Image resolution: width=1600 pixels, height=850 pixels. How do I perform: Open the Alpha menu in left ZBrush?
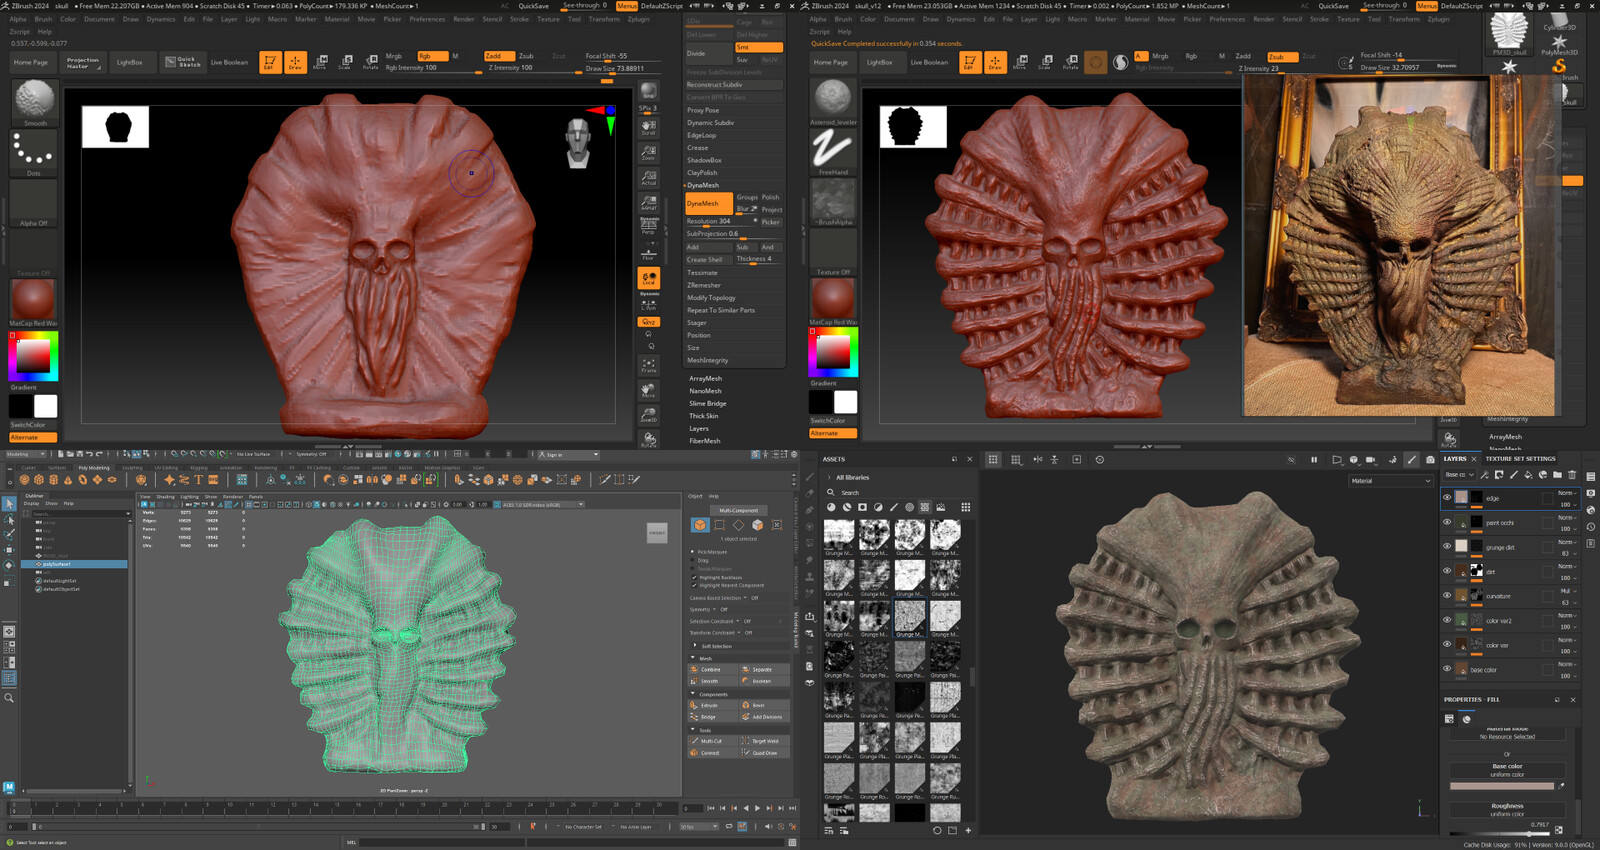[18, 19]
